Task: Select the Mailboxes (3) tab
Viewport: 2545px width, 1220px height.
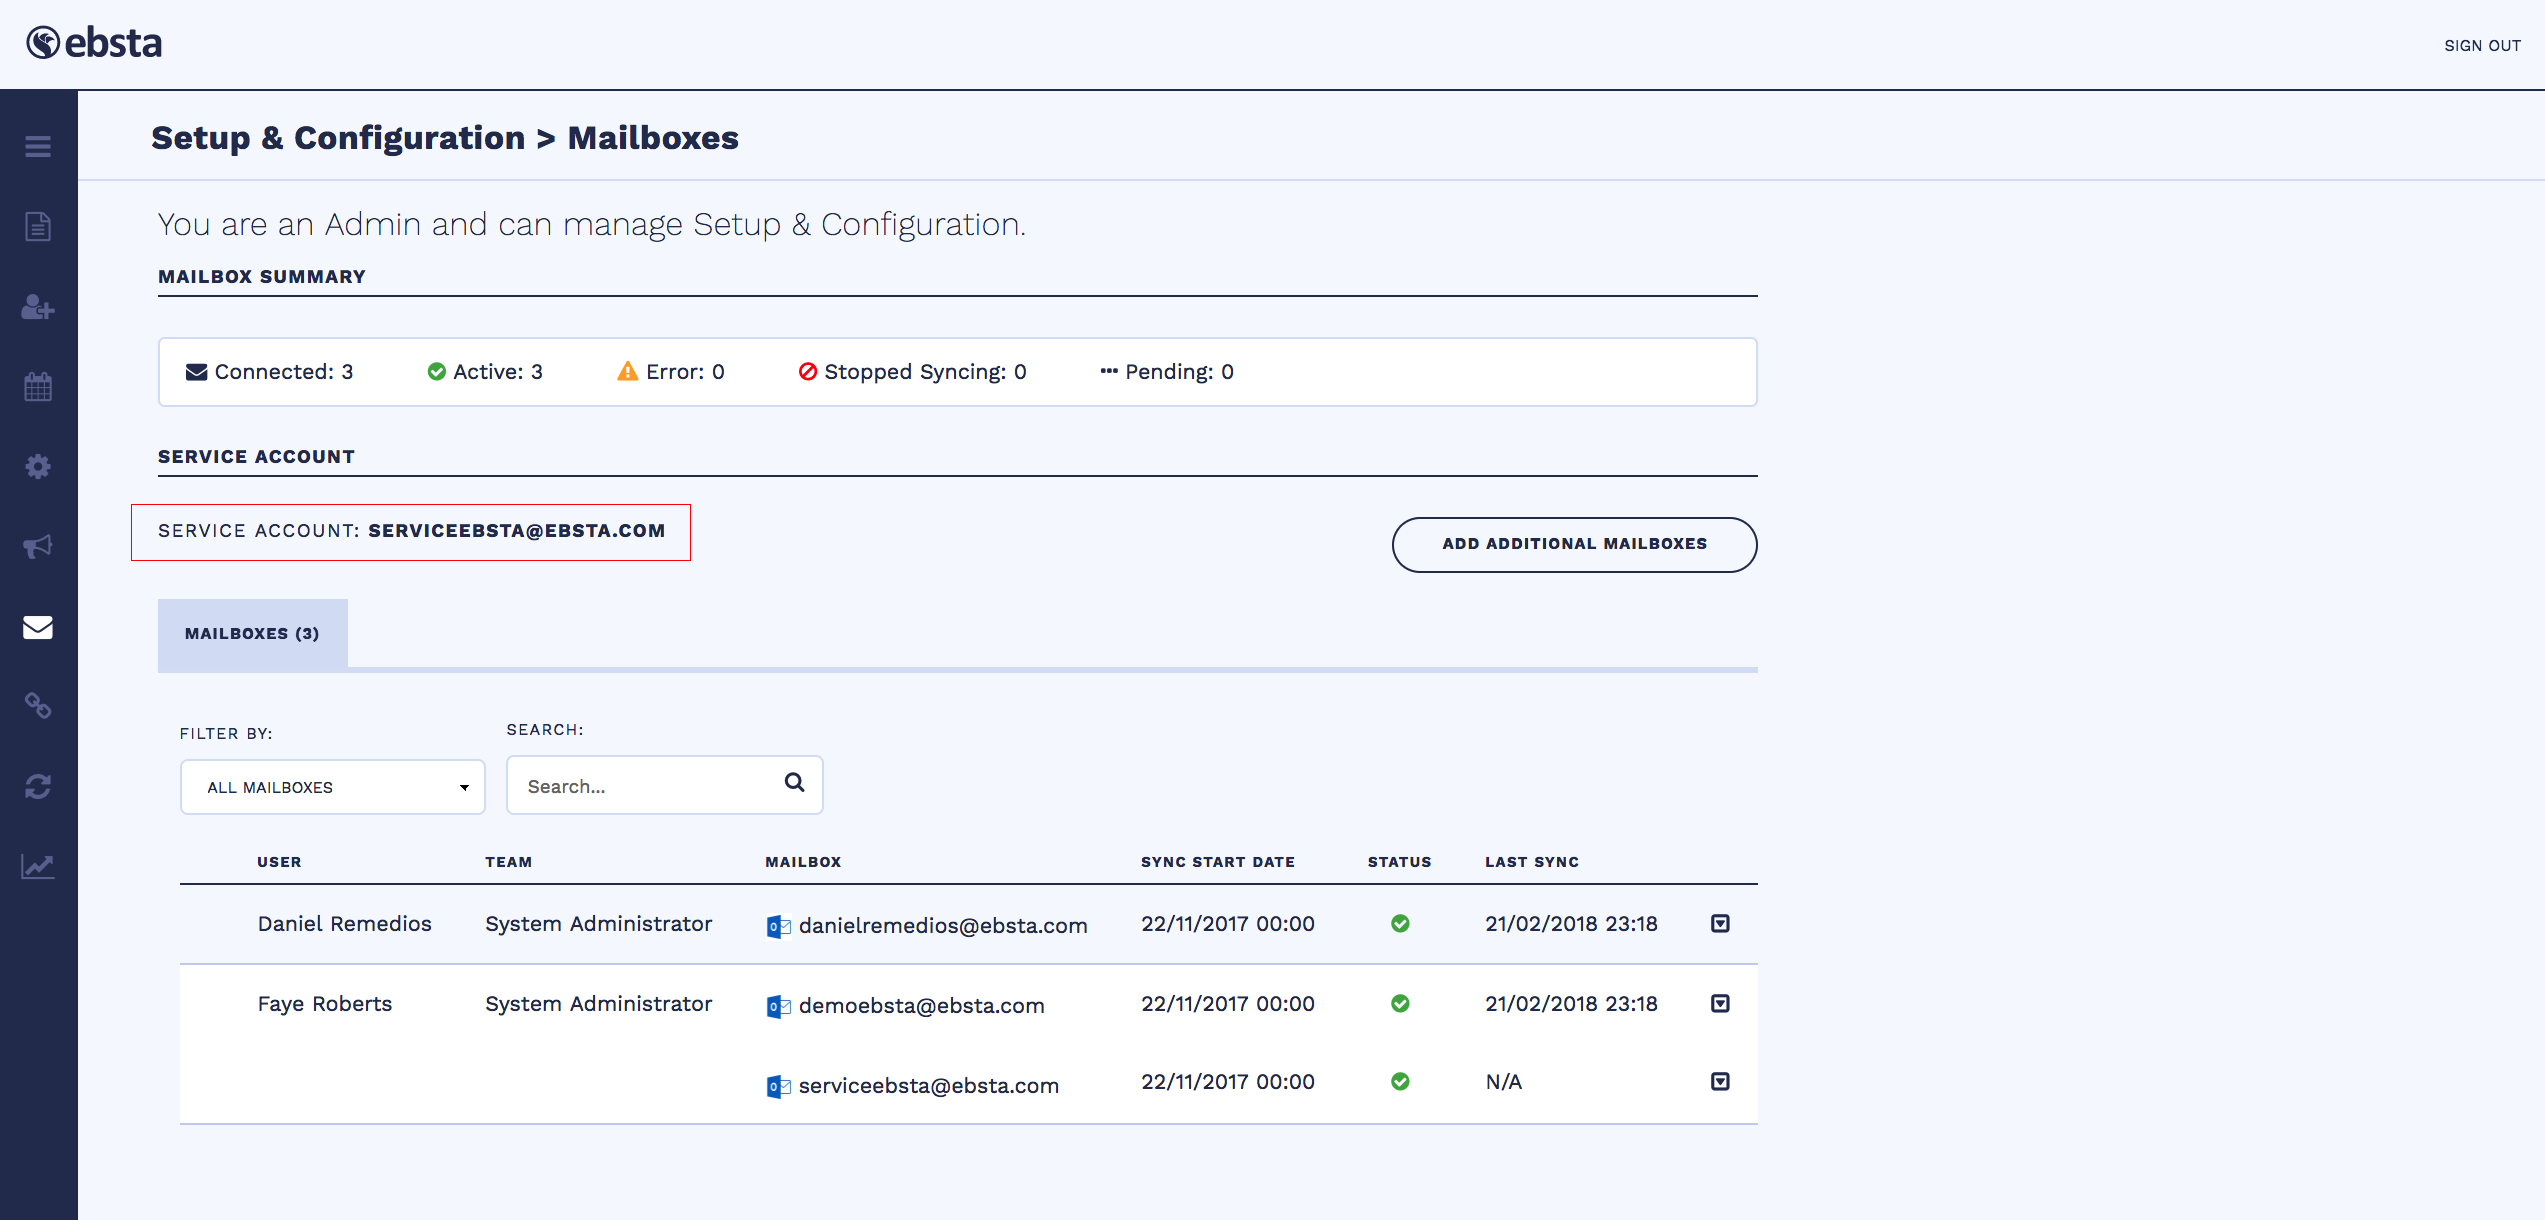Action: (x=252, y=634)
